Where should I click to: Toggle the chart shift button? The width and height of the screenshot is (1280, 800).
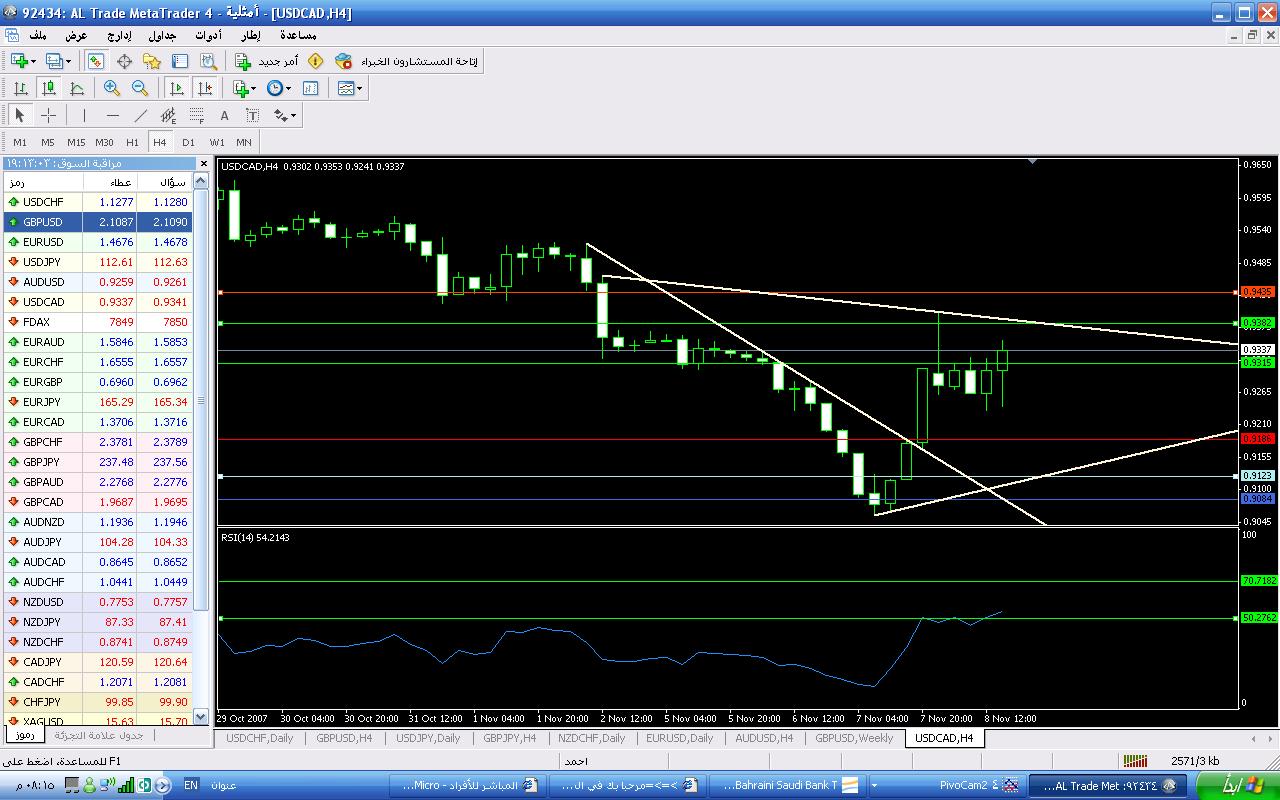click(x=205, y=88)
